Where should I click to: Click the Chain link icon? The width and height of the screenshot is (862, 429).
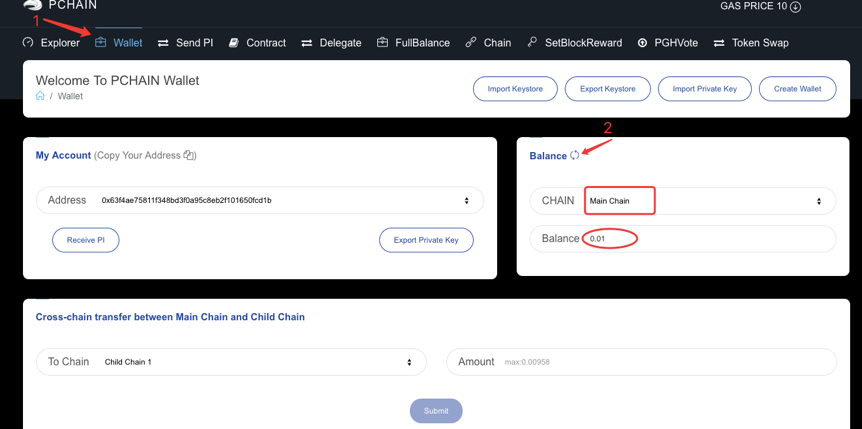[x=471, y=42]
